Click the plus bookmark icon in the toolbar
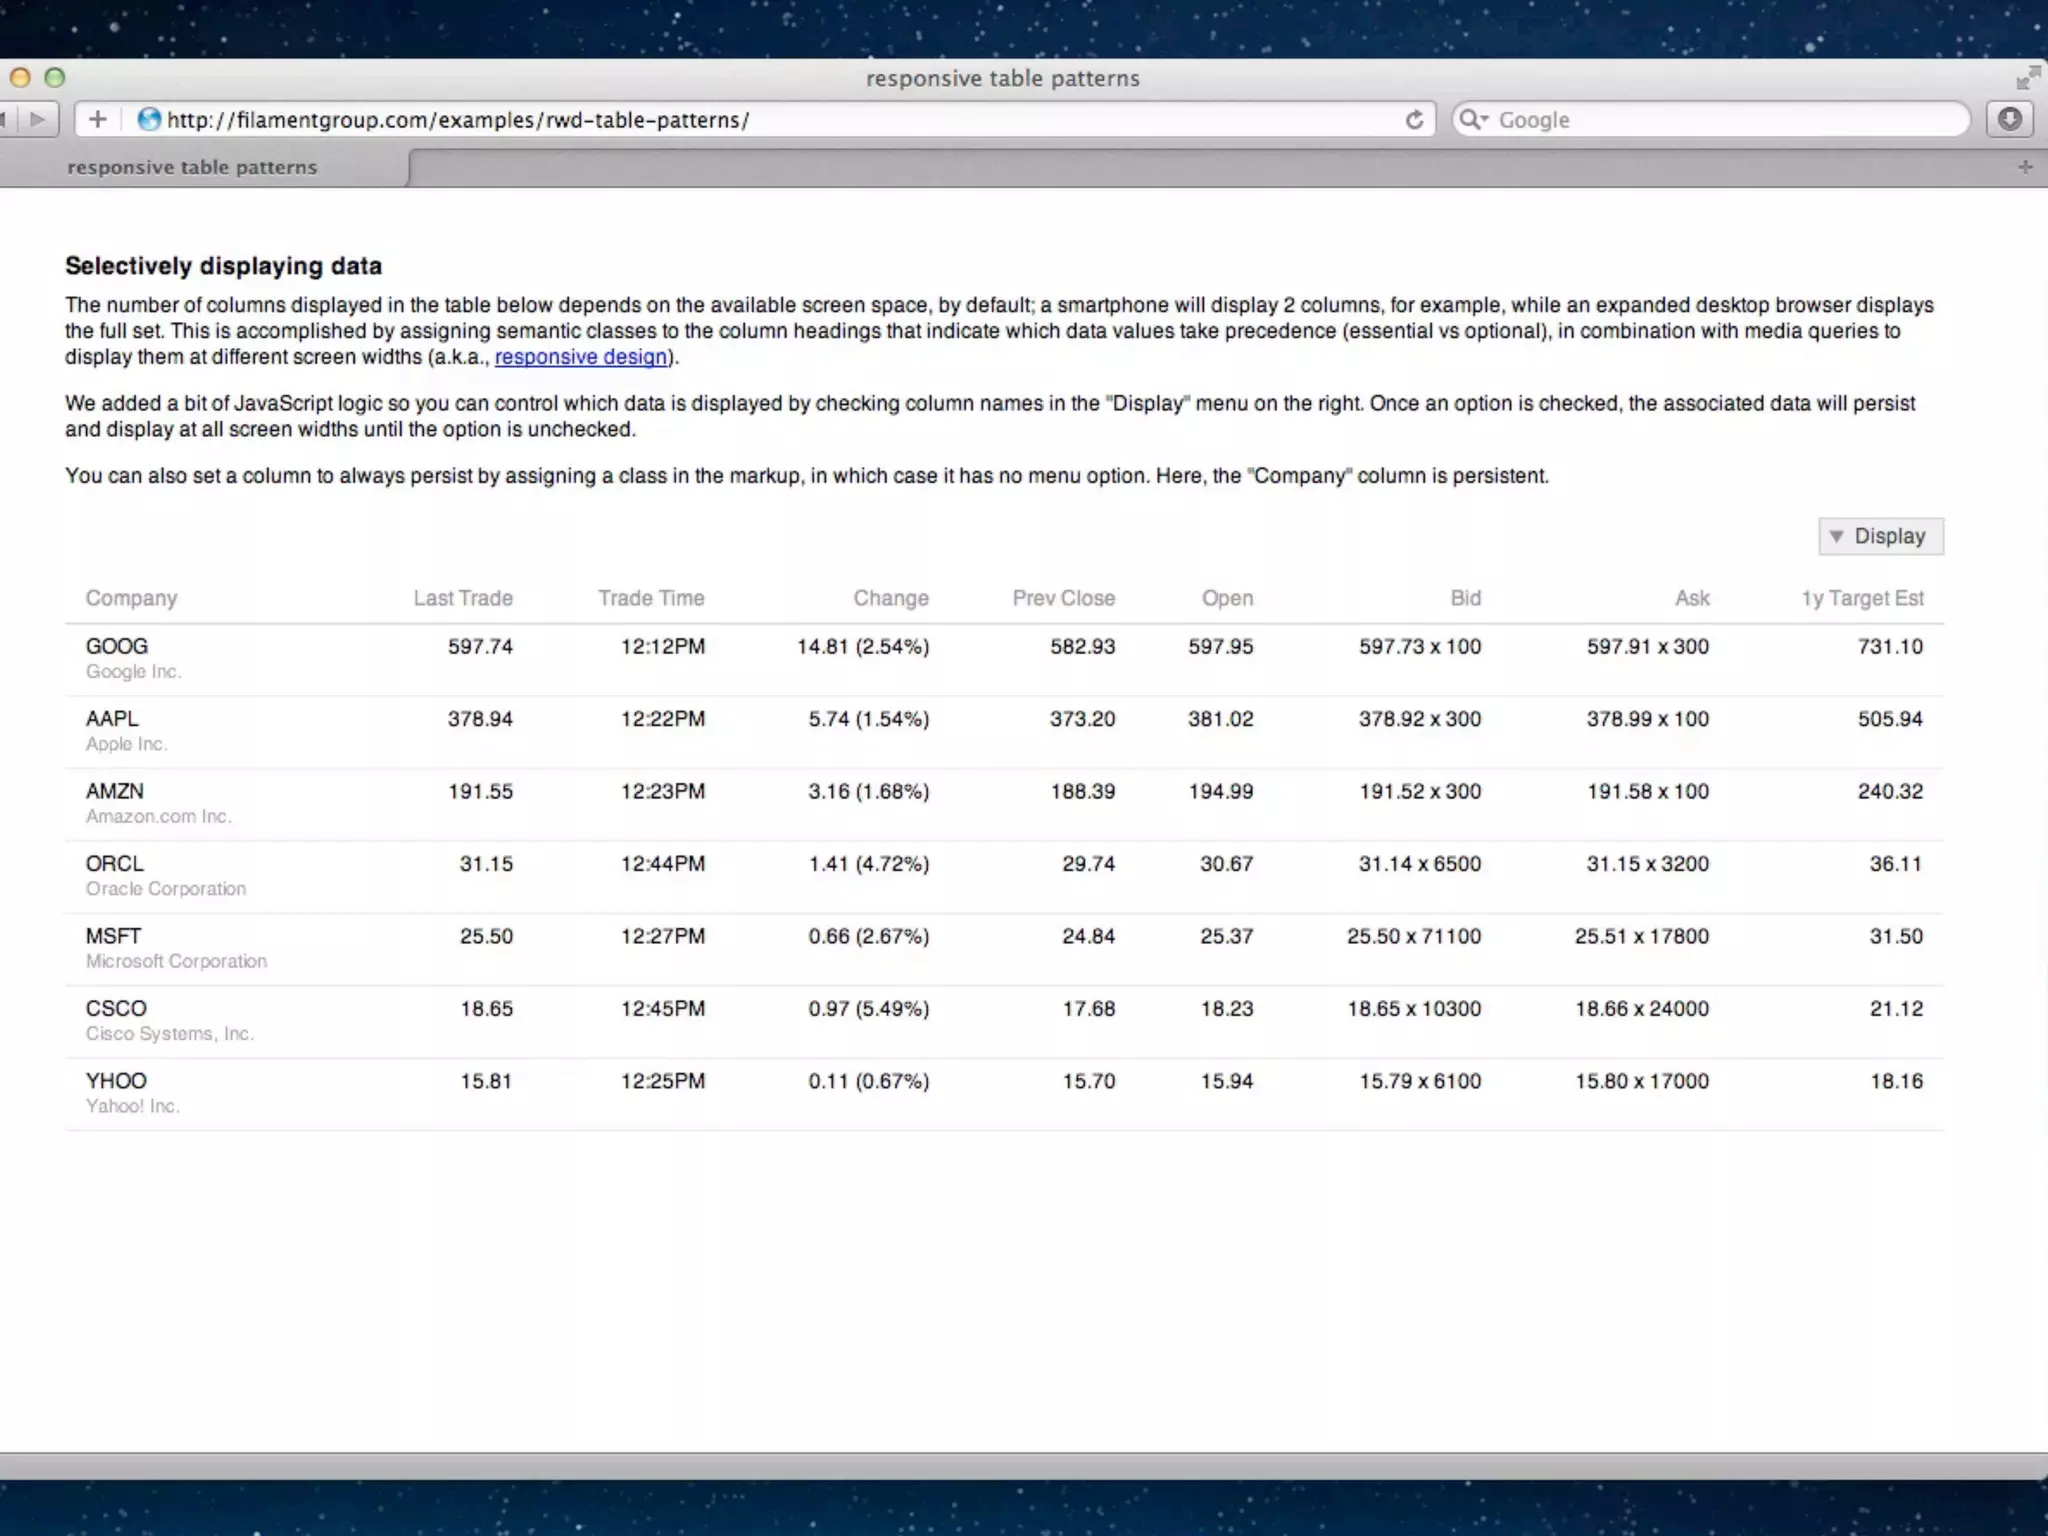 (x=97, y=120)
